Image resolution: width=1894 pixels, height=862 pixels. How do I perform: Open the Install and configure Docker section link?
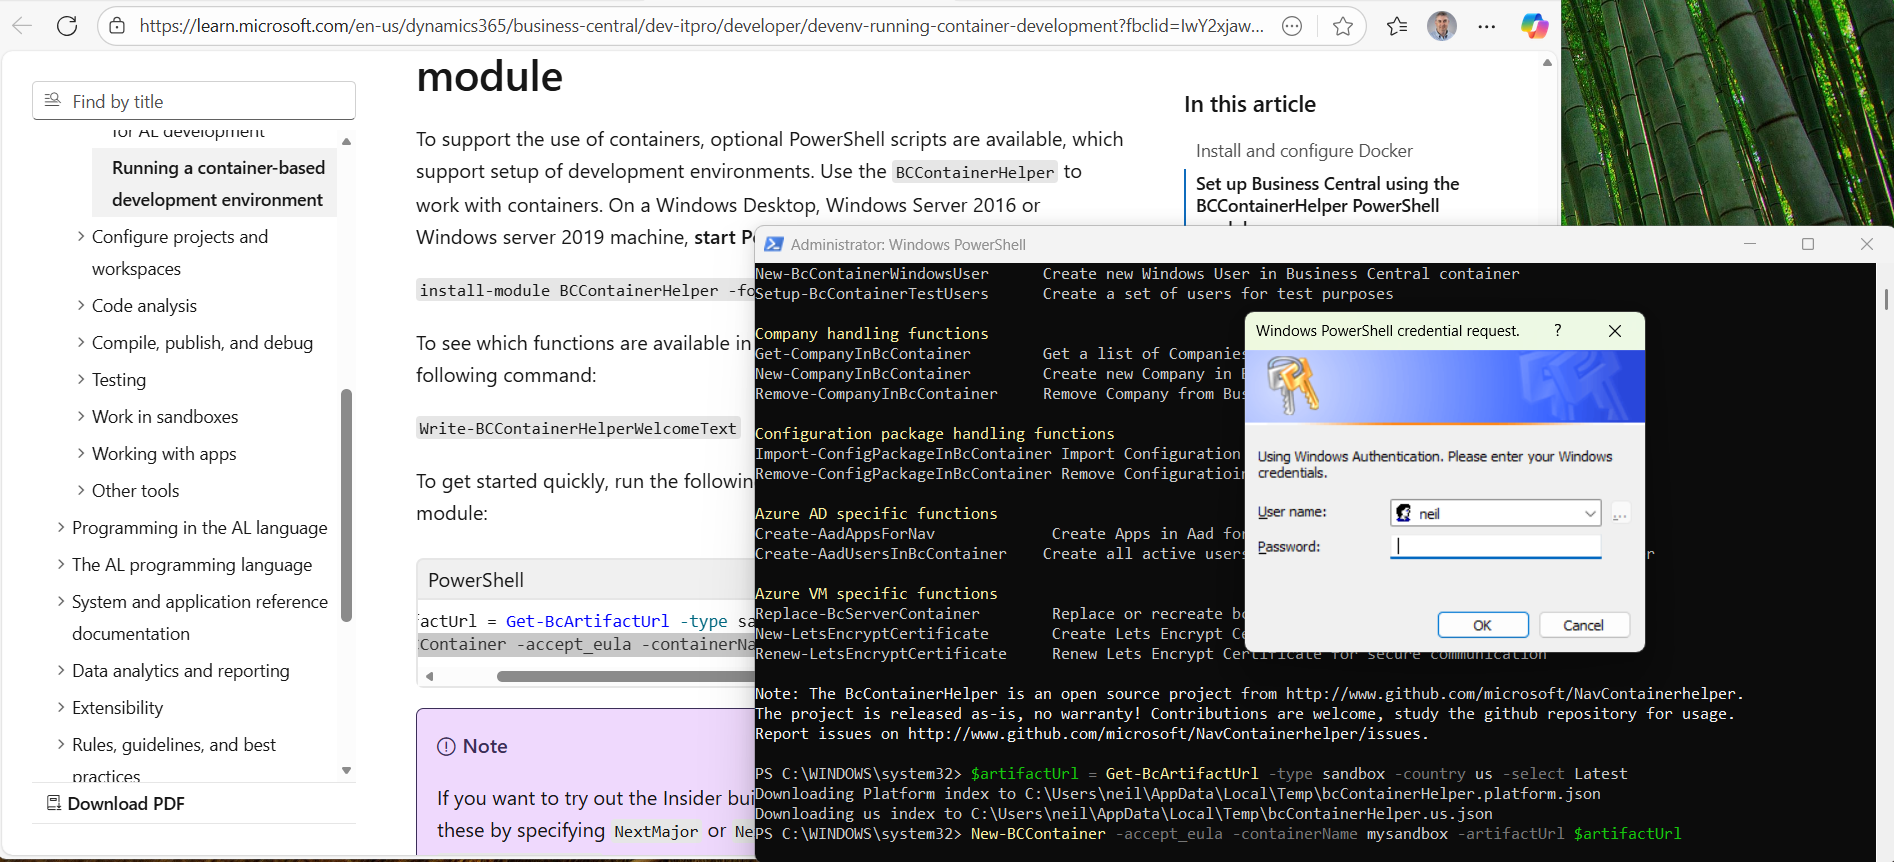pyautogui.click(x=1304, y=151)
